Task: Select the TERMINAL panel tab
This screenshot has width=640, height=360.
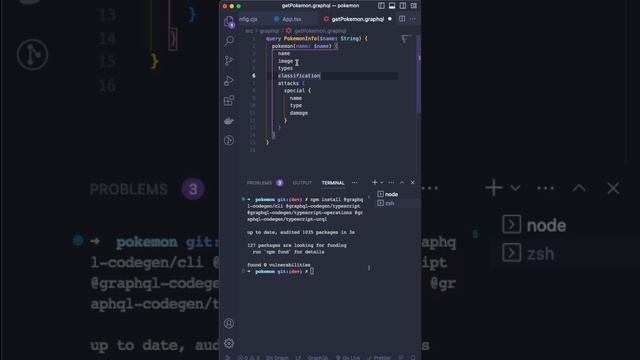Action: (x=333, y=183)
